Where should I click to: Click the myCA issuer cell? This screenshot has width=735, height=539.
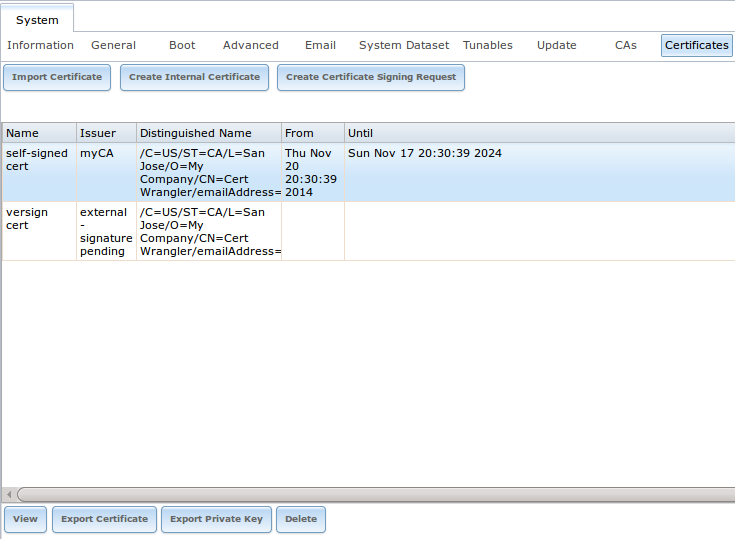(x=106, y=172)
